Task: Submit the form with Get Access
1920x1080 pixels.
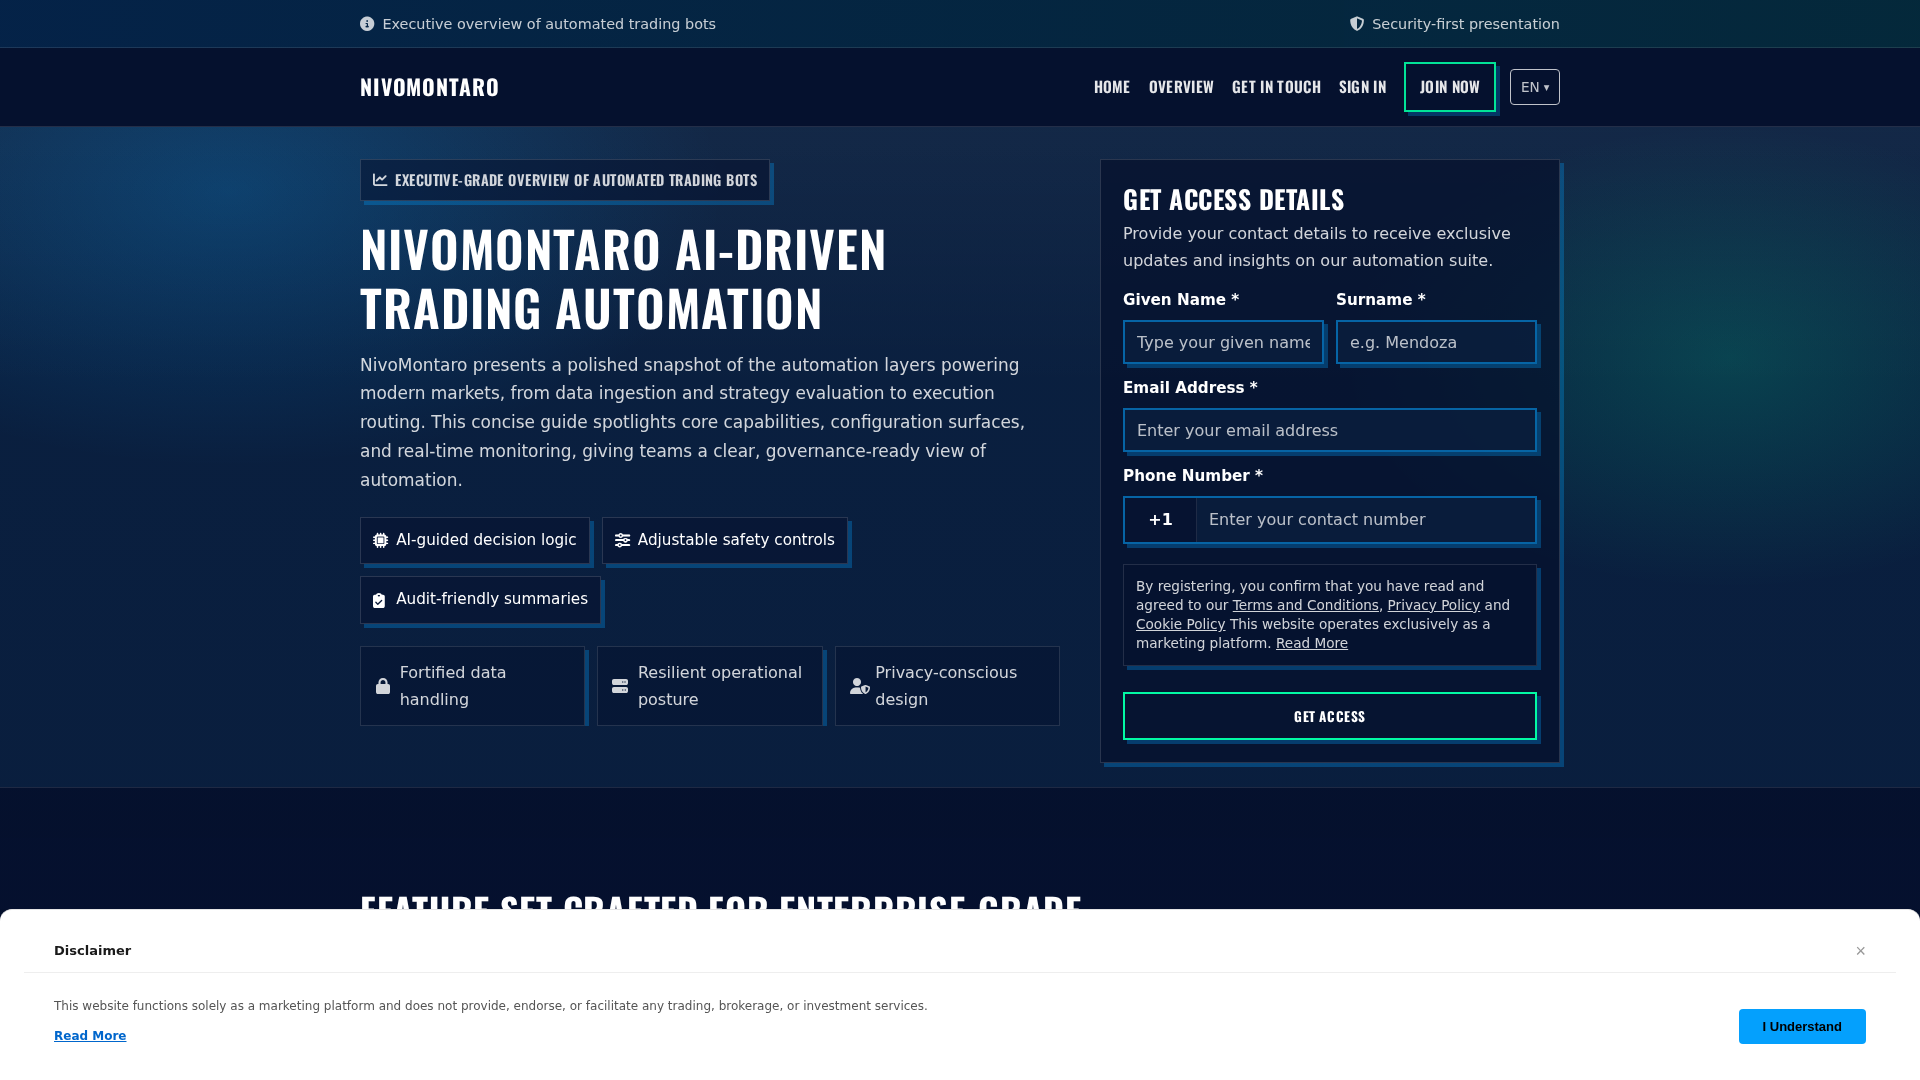Action: point(1330,716)
